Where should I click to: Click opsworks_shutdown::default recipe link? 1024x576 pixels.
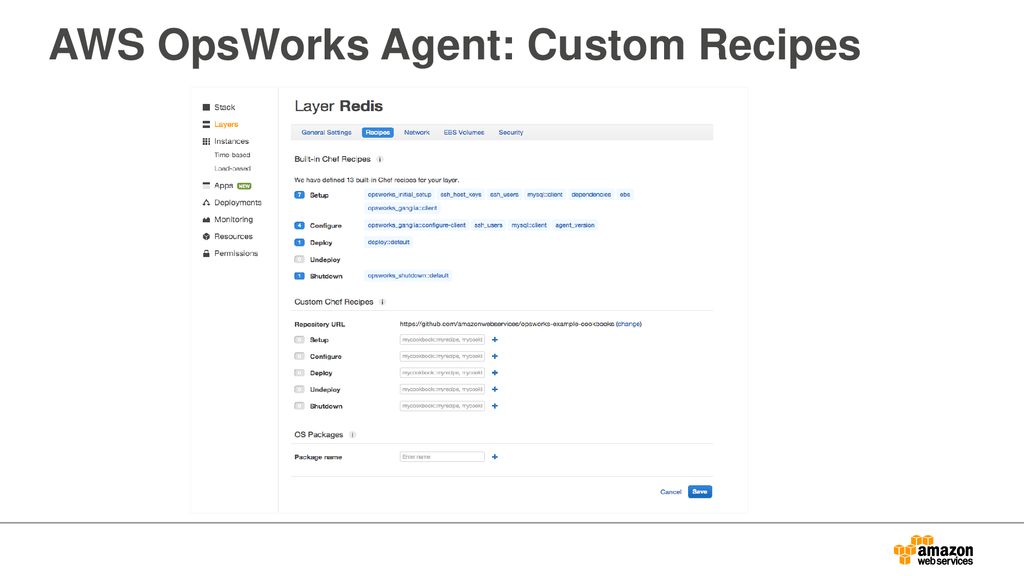coord(408,276)
